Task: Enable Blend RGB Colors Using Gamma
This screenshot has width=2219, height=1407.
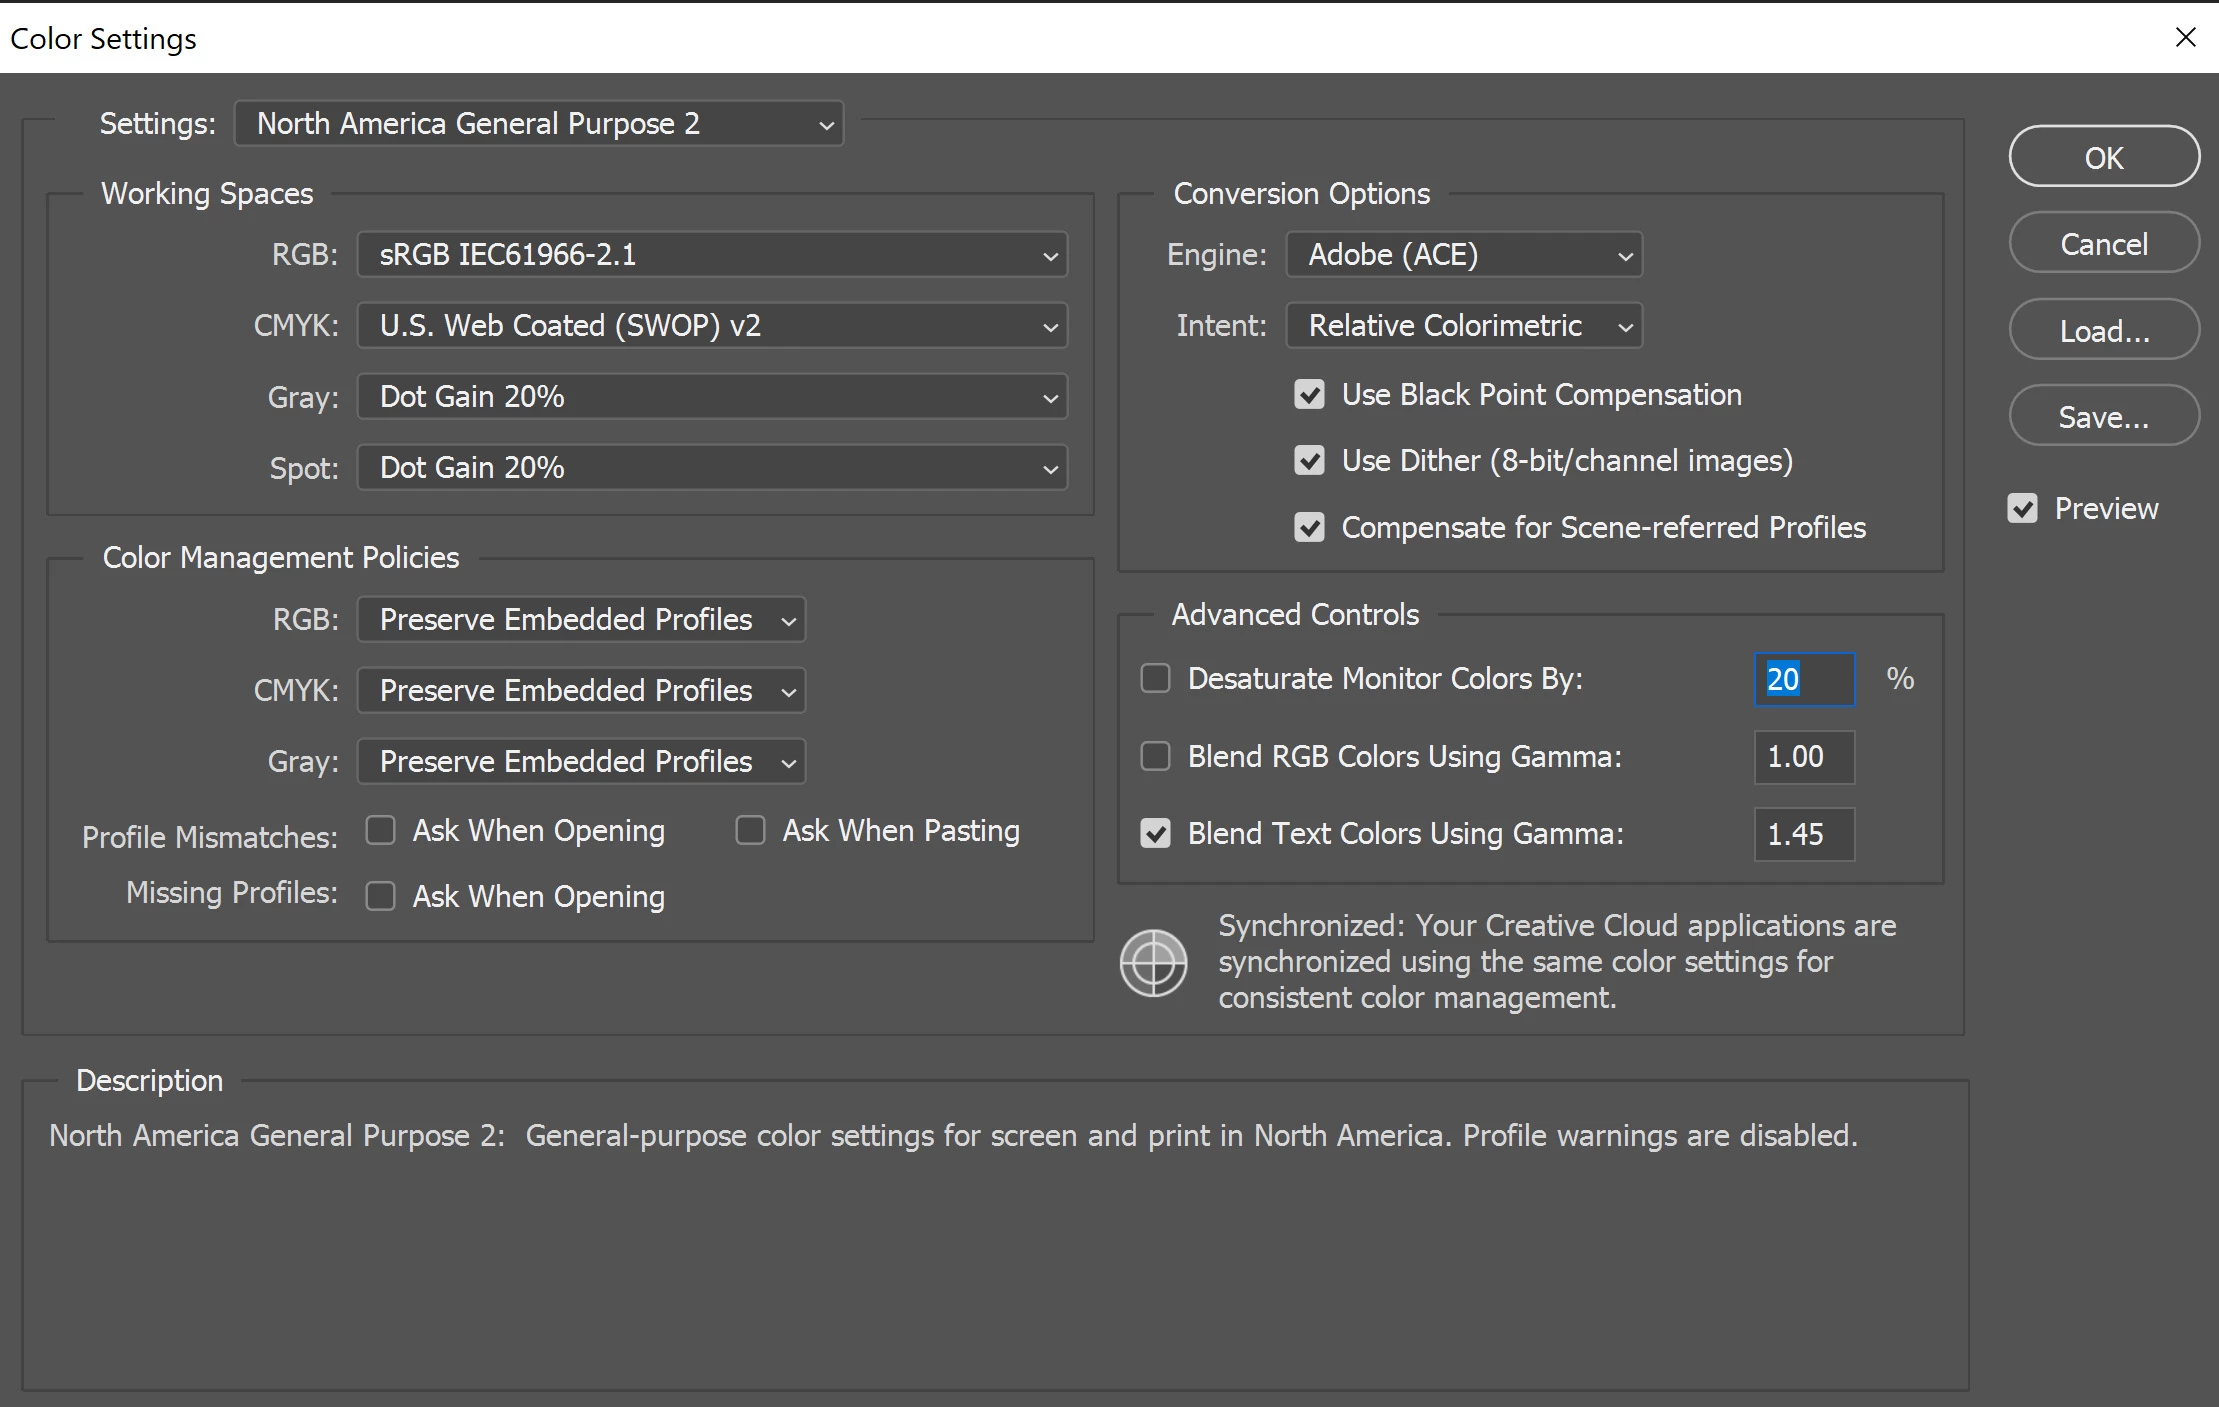Action: [x=1155, y=756]
